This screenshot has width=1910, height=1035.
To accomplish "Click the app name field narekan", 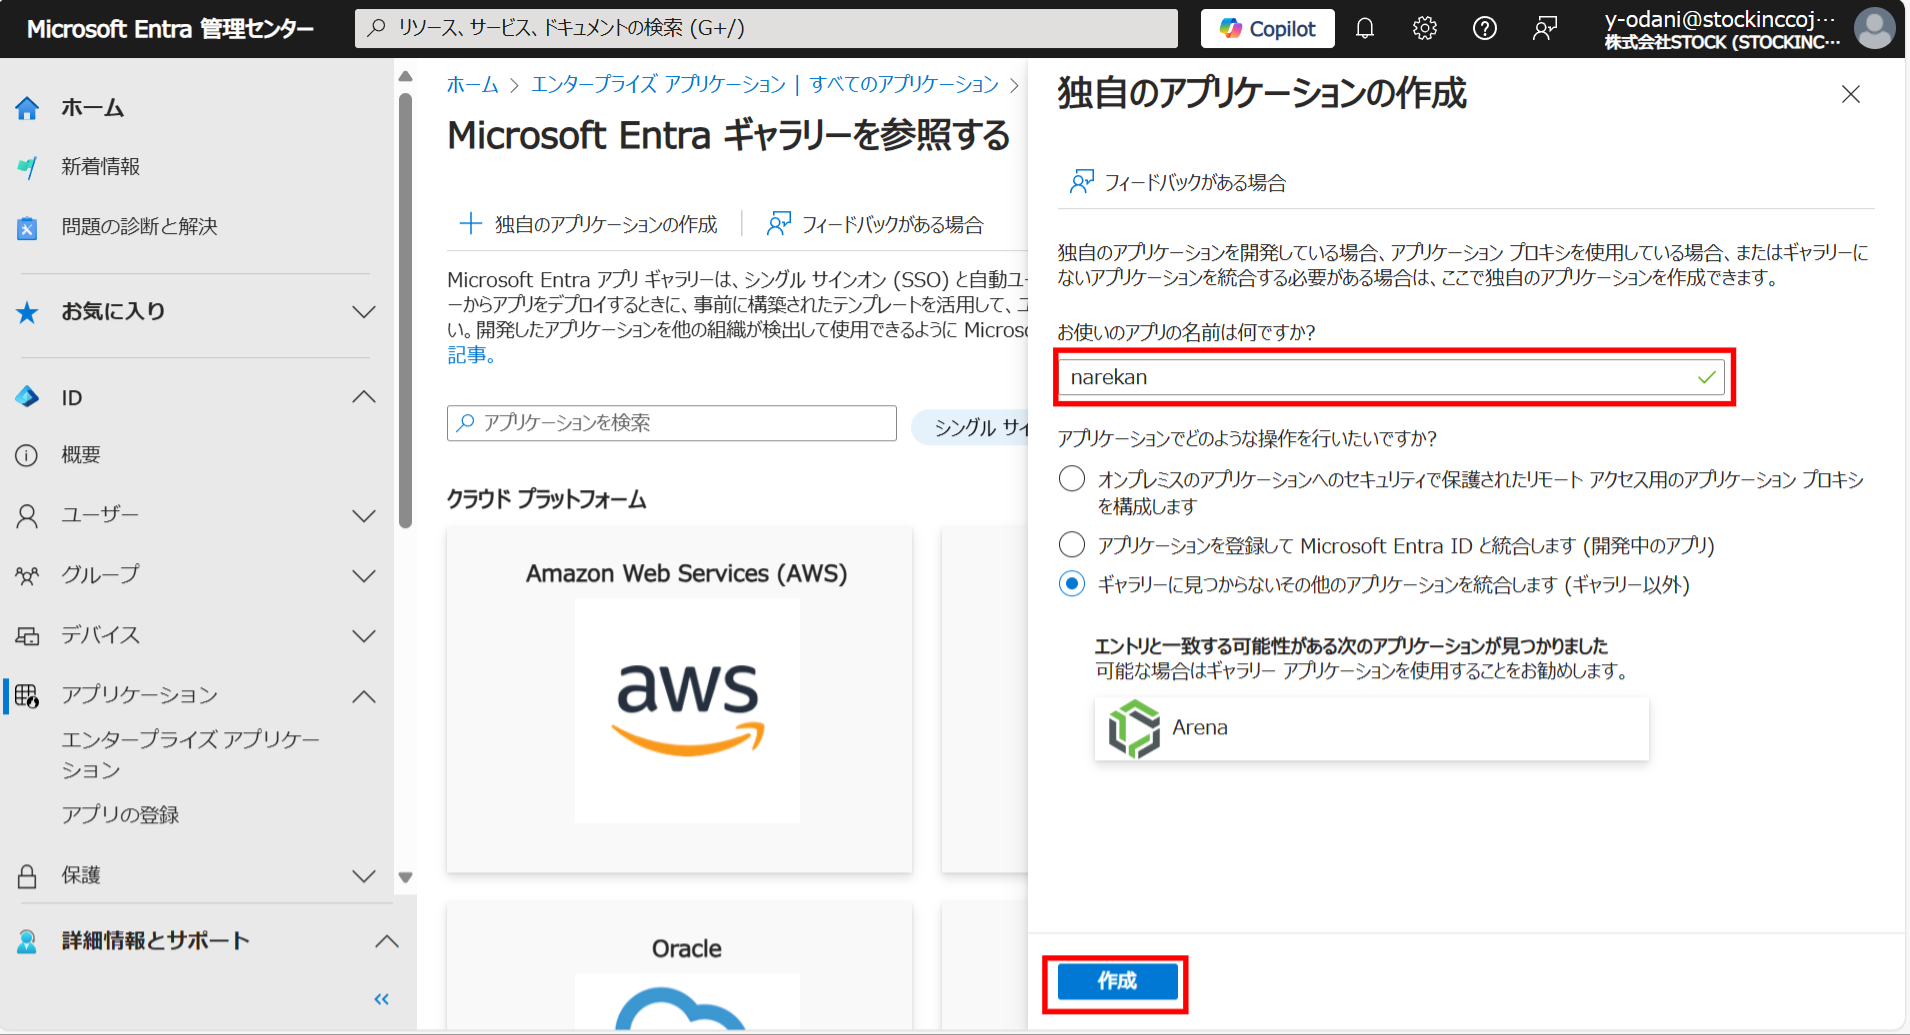I will (1391, 377).
